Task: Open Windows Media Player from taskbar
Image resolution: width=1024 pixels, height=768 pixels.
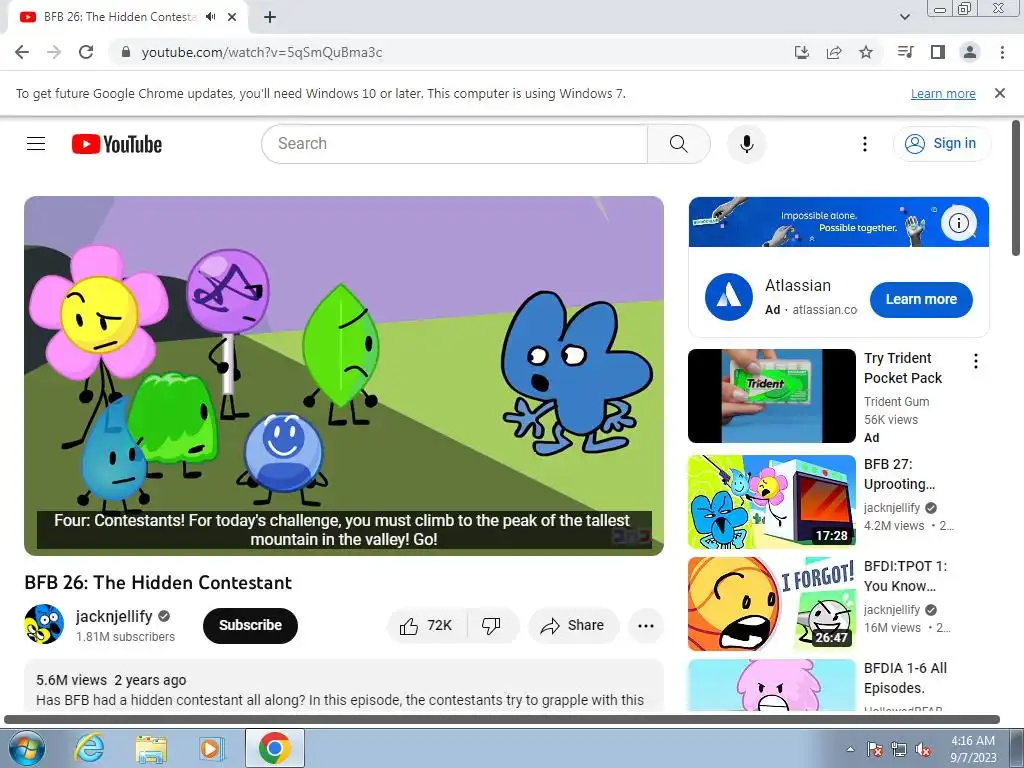Action: tap(212, 748)
